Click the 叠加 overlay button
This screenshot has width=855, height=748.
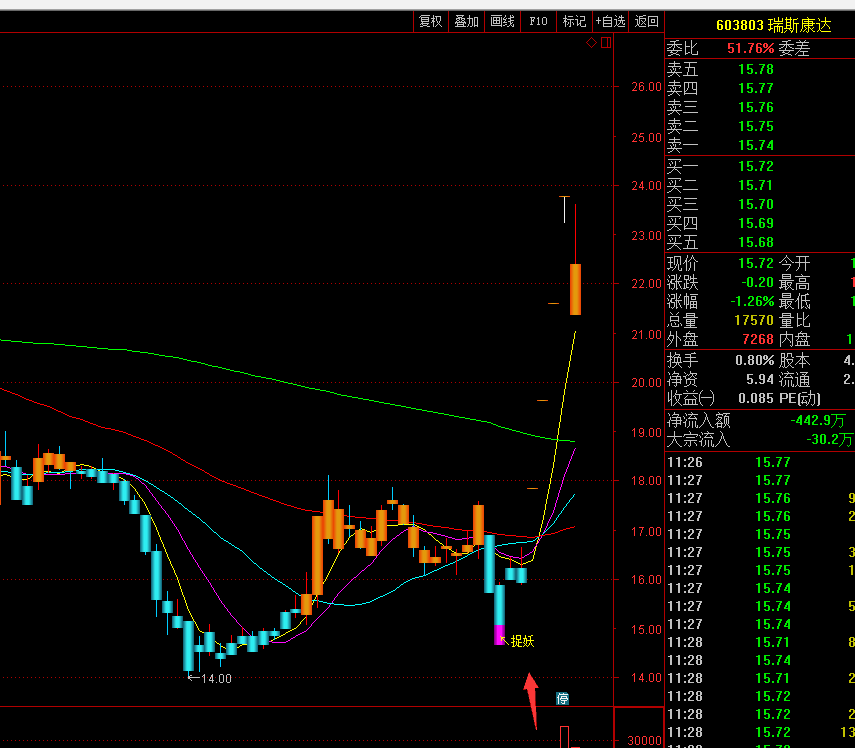point(466,22)
